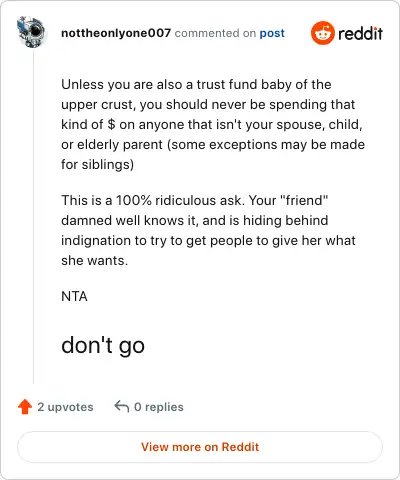The image size is (400, 480).
Task: Collapse the comment via the vertical thread line
Action: click(x=33, y=217)
